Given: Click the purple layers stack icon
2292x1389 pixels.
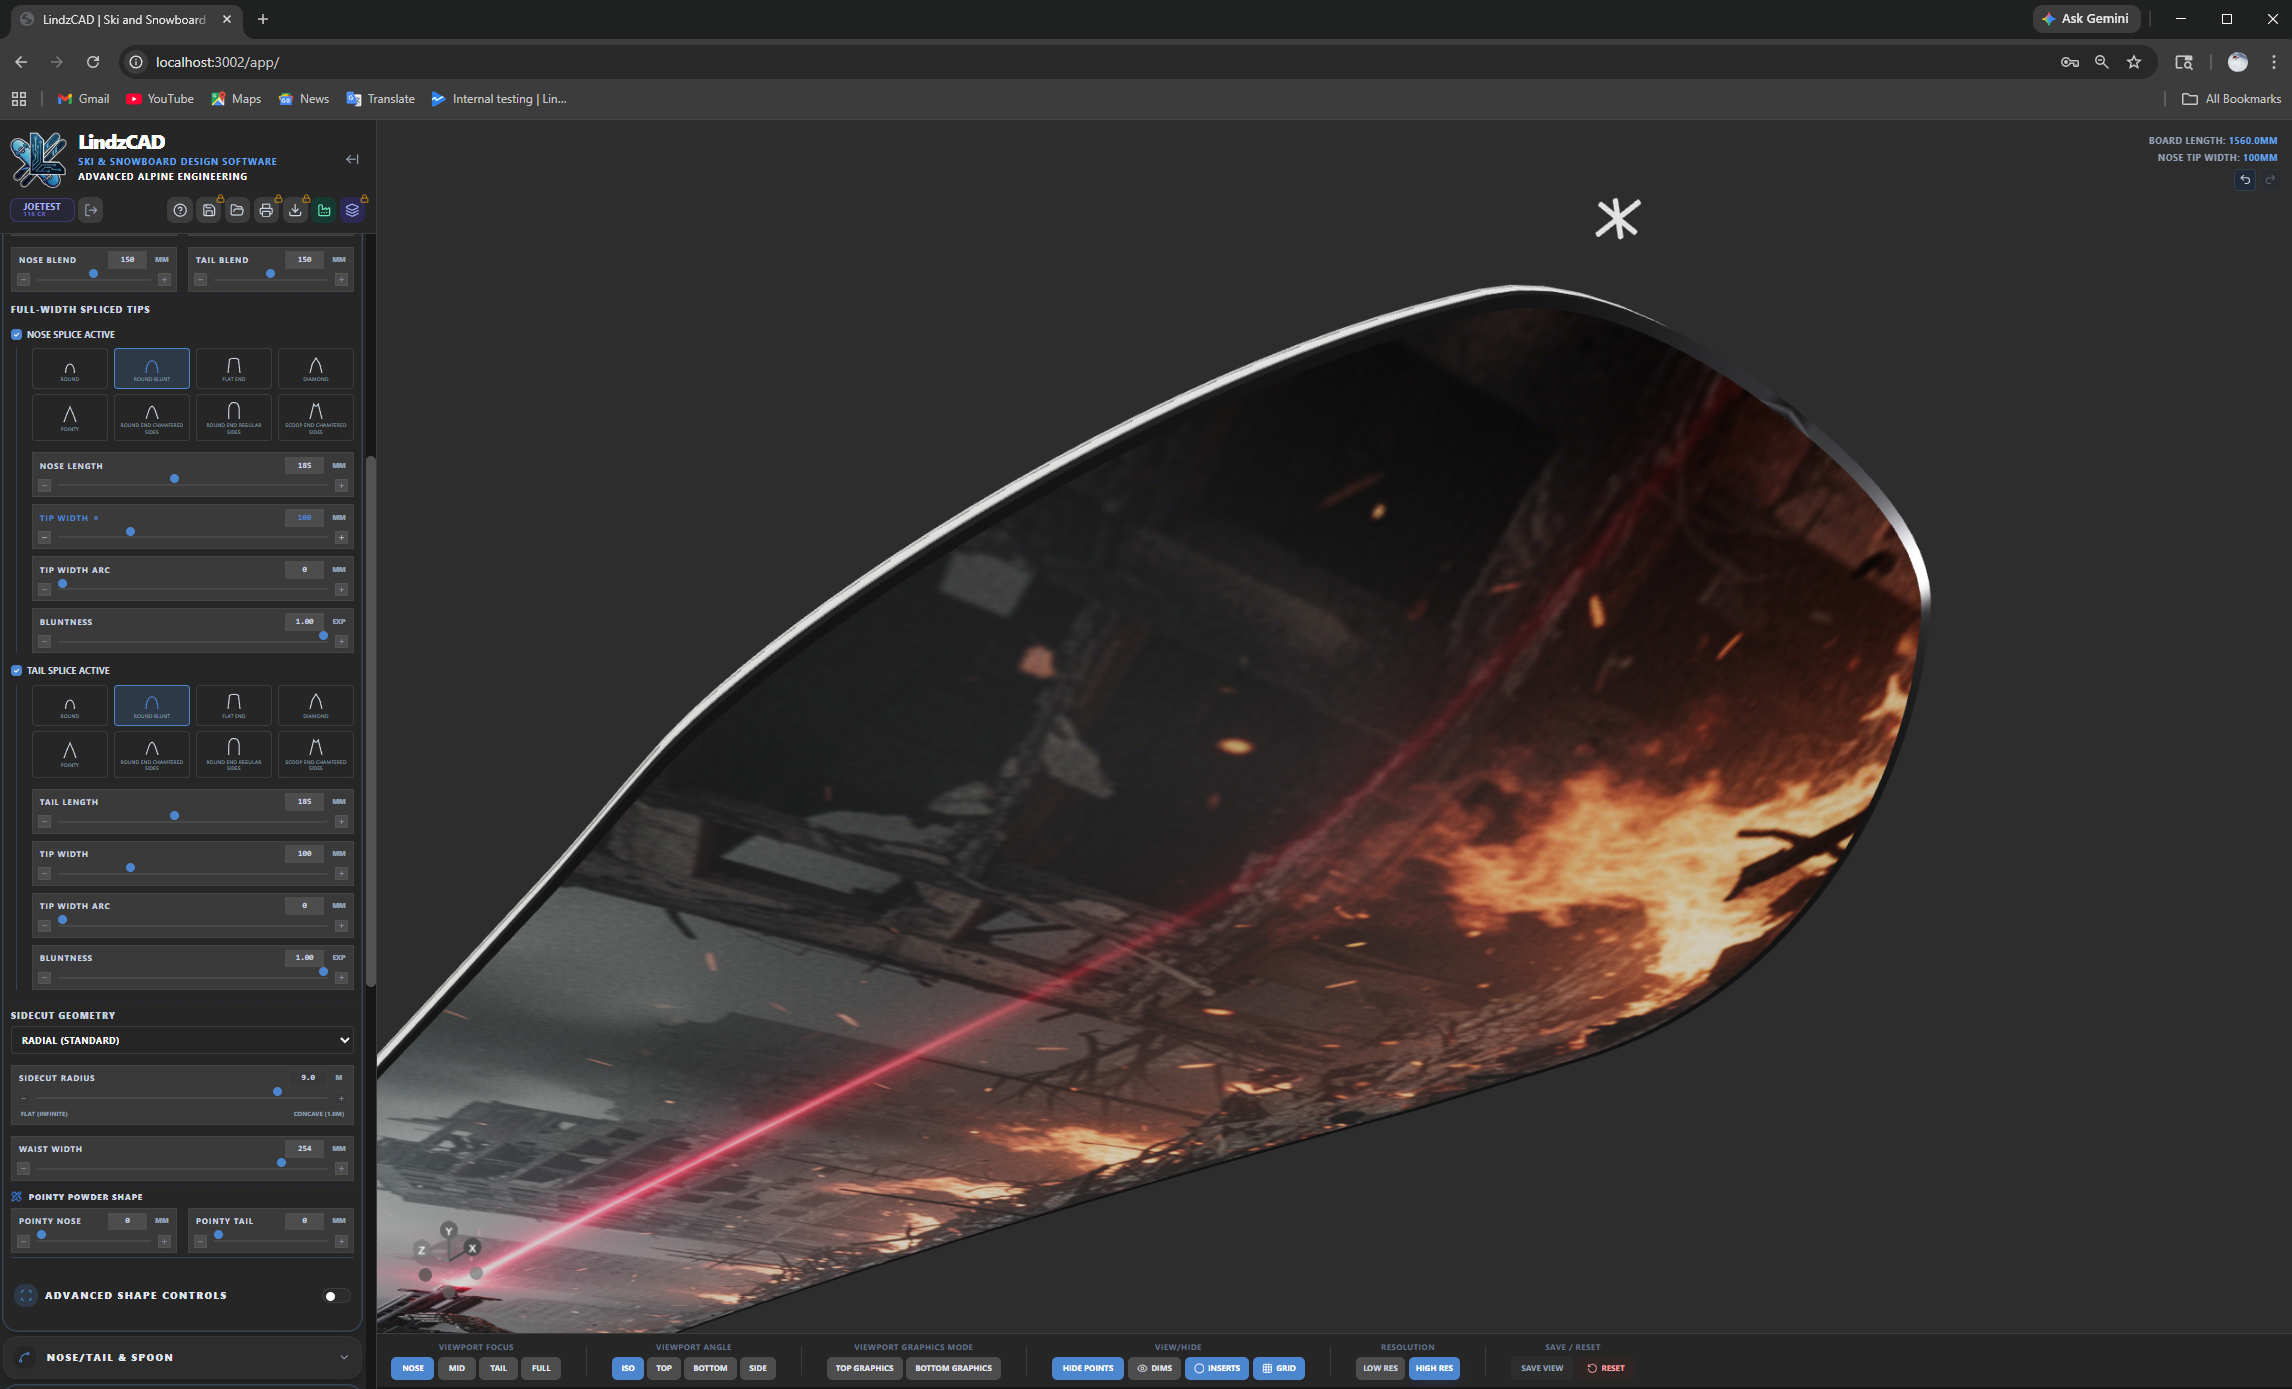Looking at the screenshot, I should [x=352, y=210].
